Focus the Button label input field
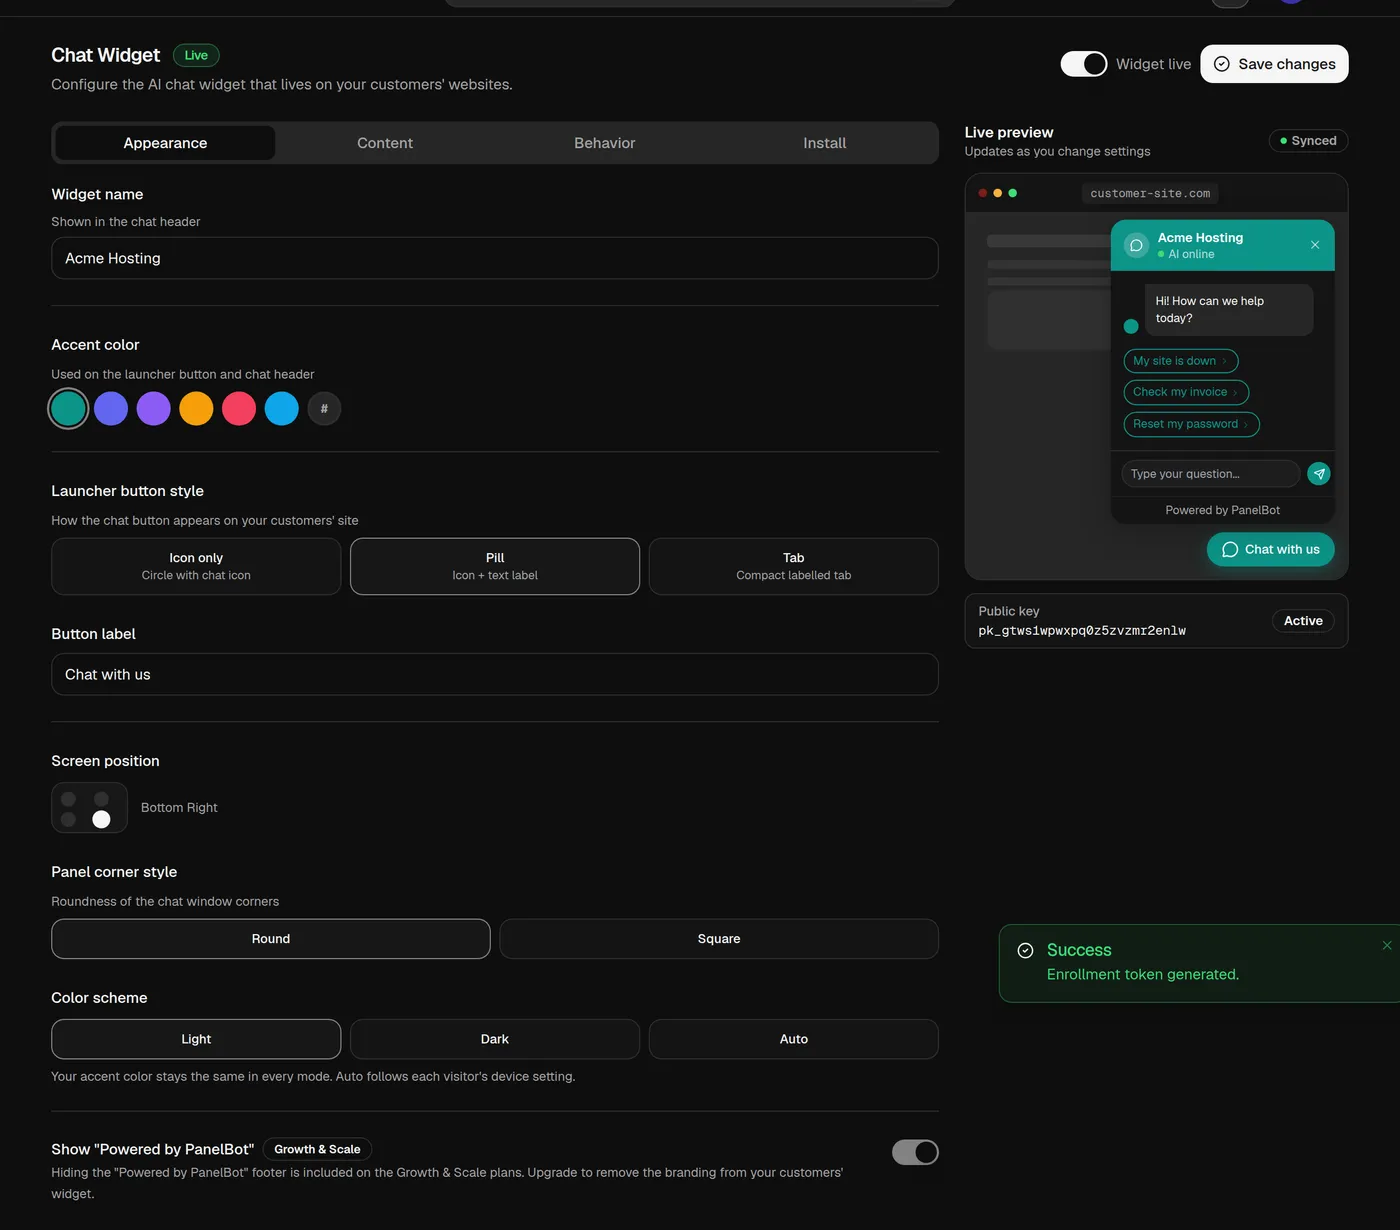1400x1230 pixels. [x=495, y=675]
